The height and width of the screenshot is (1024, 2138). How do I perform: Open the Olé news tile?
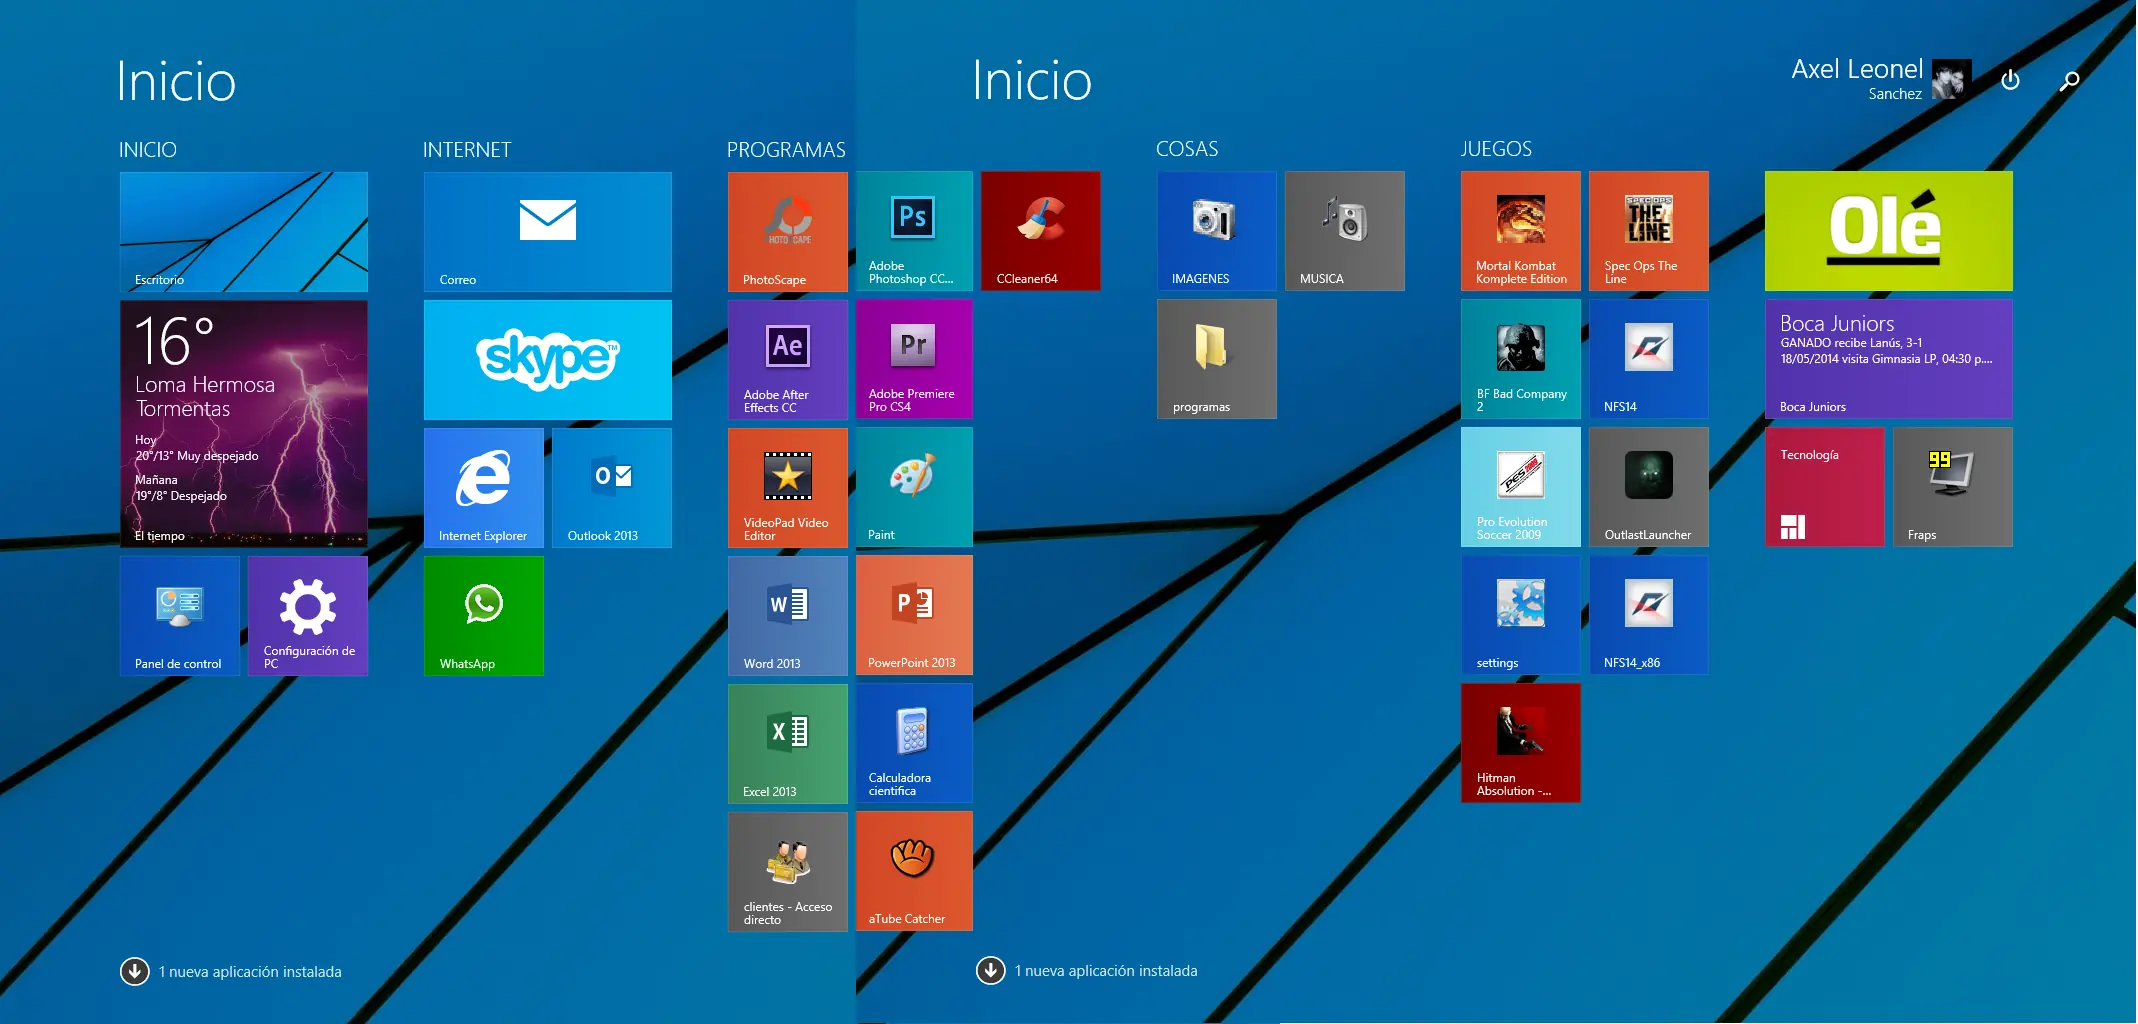1889,231
